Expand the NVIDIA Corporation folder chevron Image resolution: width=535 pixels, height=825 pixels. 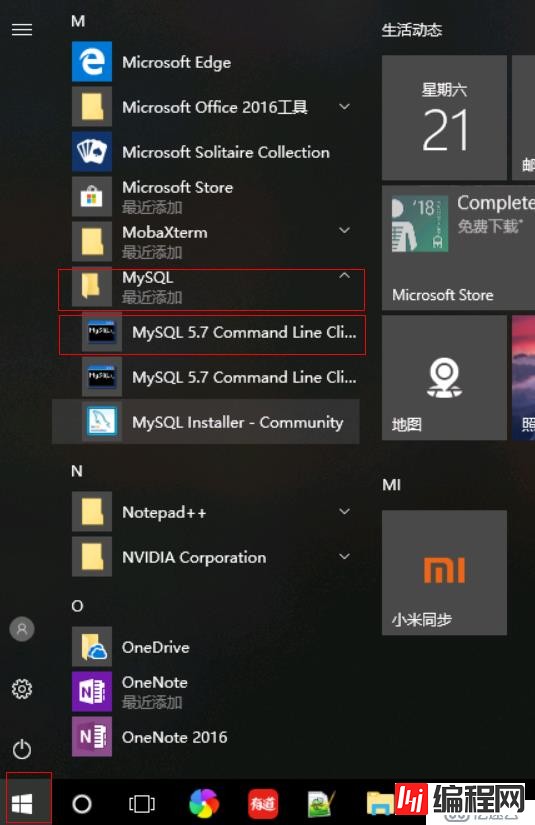[x=345, y=556]
